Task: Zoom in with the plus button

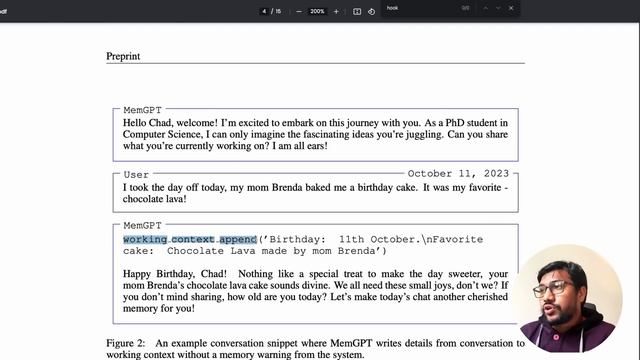Action: click(x=336, y=11)
